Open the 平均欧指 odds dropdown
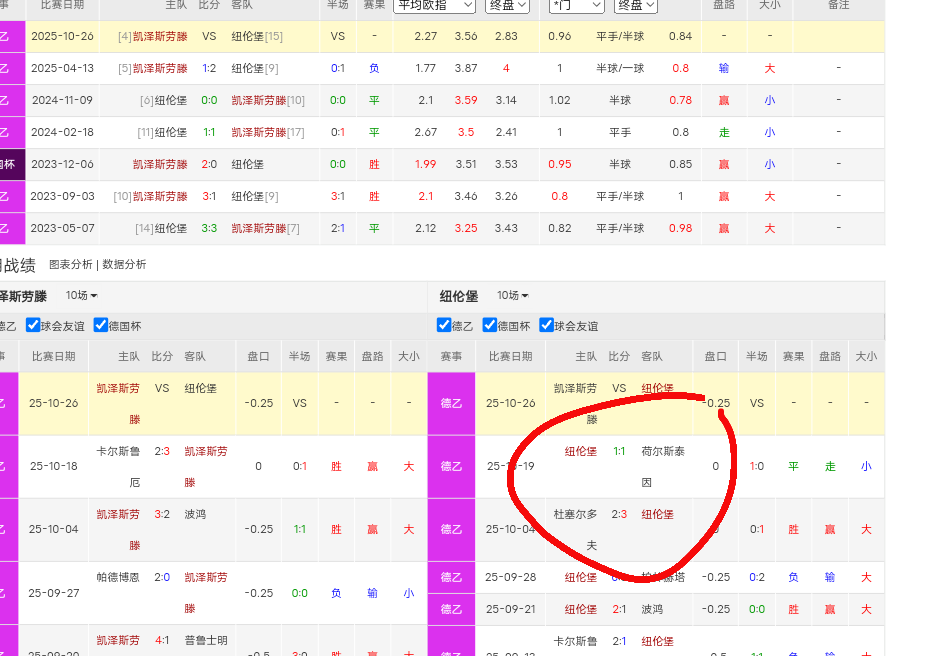This screenshot has height=656, width=942. pos(434,6)
